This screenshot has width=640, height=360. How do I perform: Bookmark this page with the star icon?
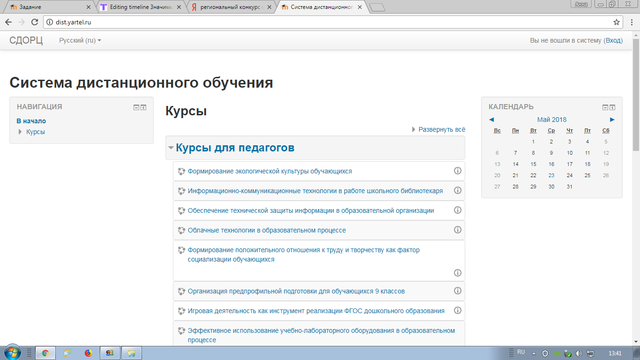(x=616, y=22)
